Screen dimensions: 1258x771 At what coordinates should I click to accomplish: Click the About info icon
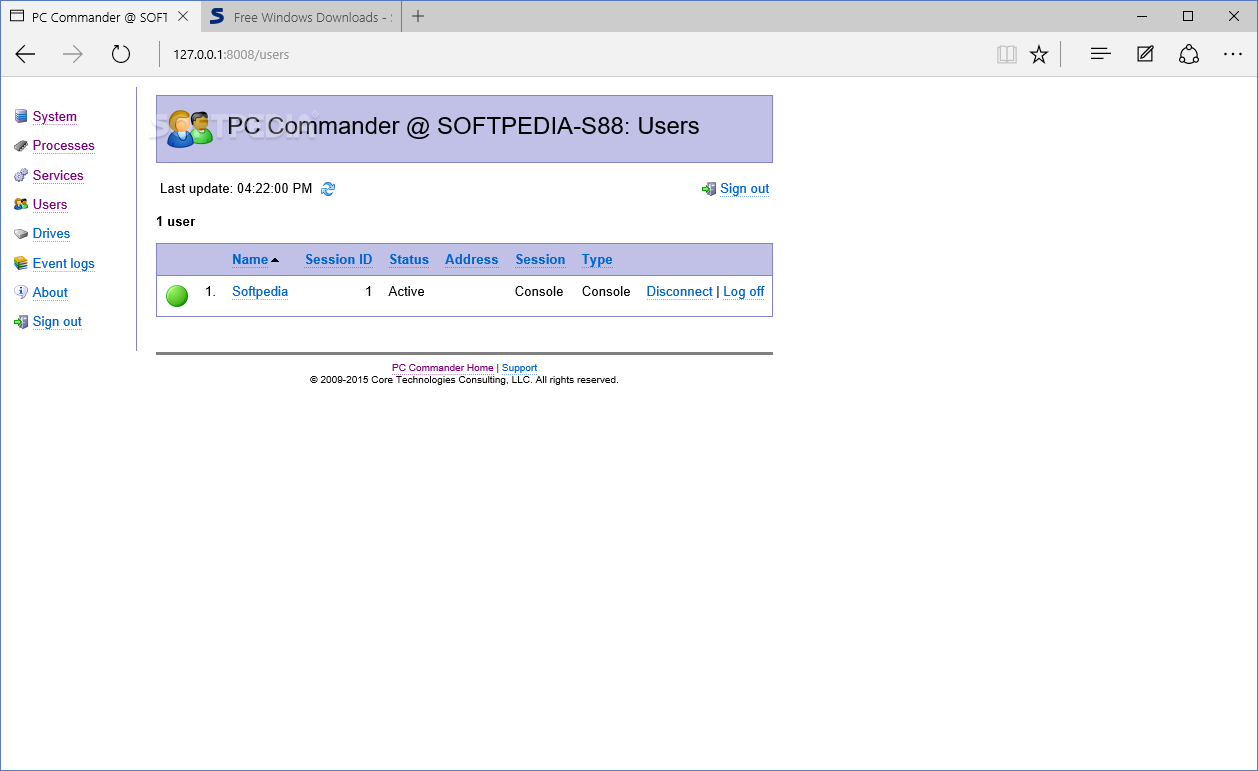point(21,292)
